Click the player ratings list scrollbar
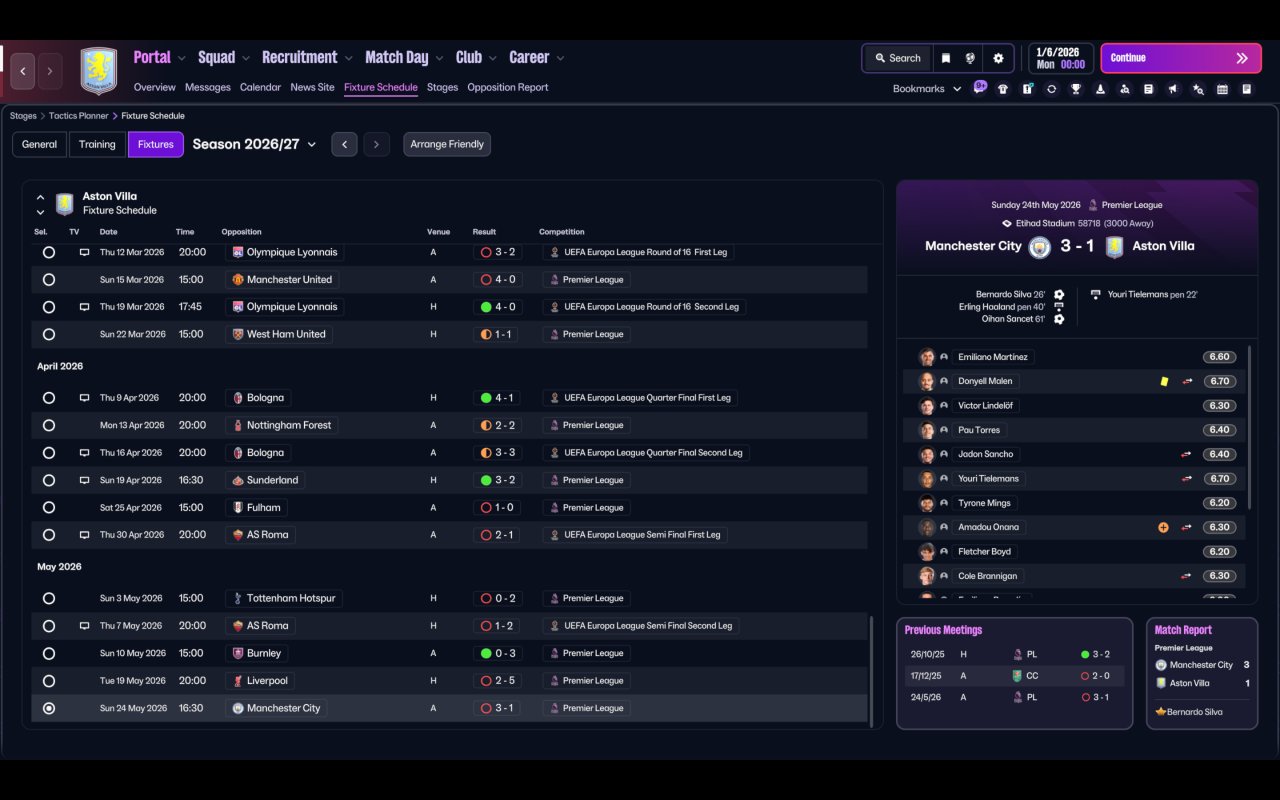This screenshot has width=1280, height=800. click(x=1249, y=428)
